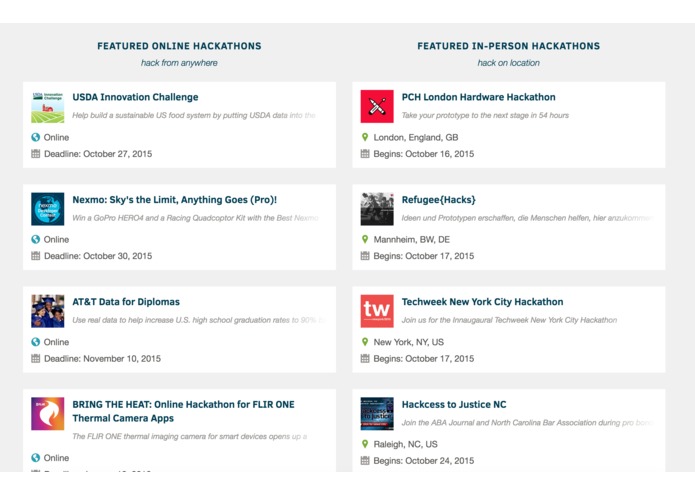Click 'Online' label in USDA Innovation Challenge card
Image resolution: width=695 pixels, height=494 pixels.
56,137
